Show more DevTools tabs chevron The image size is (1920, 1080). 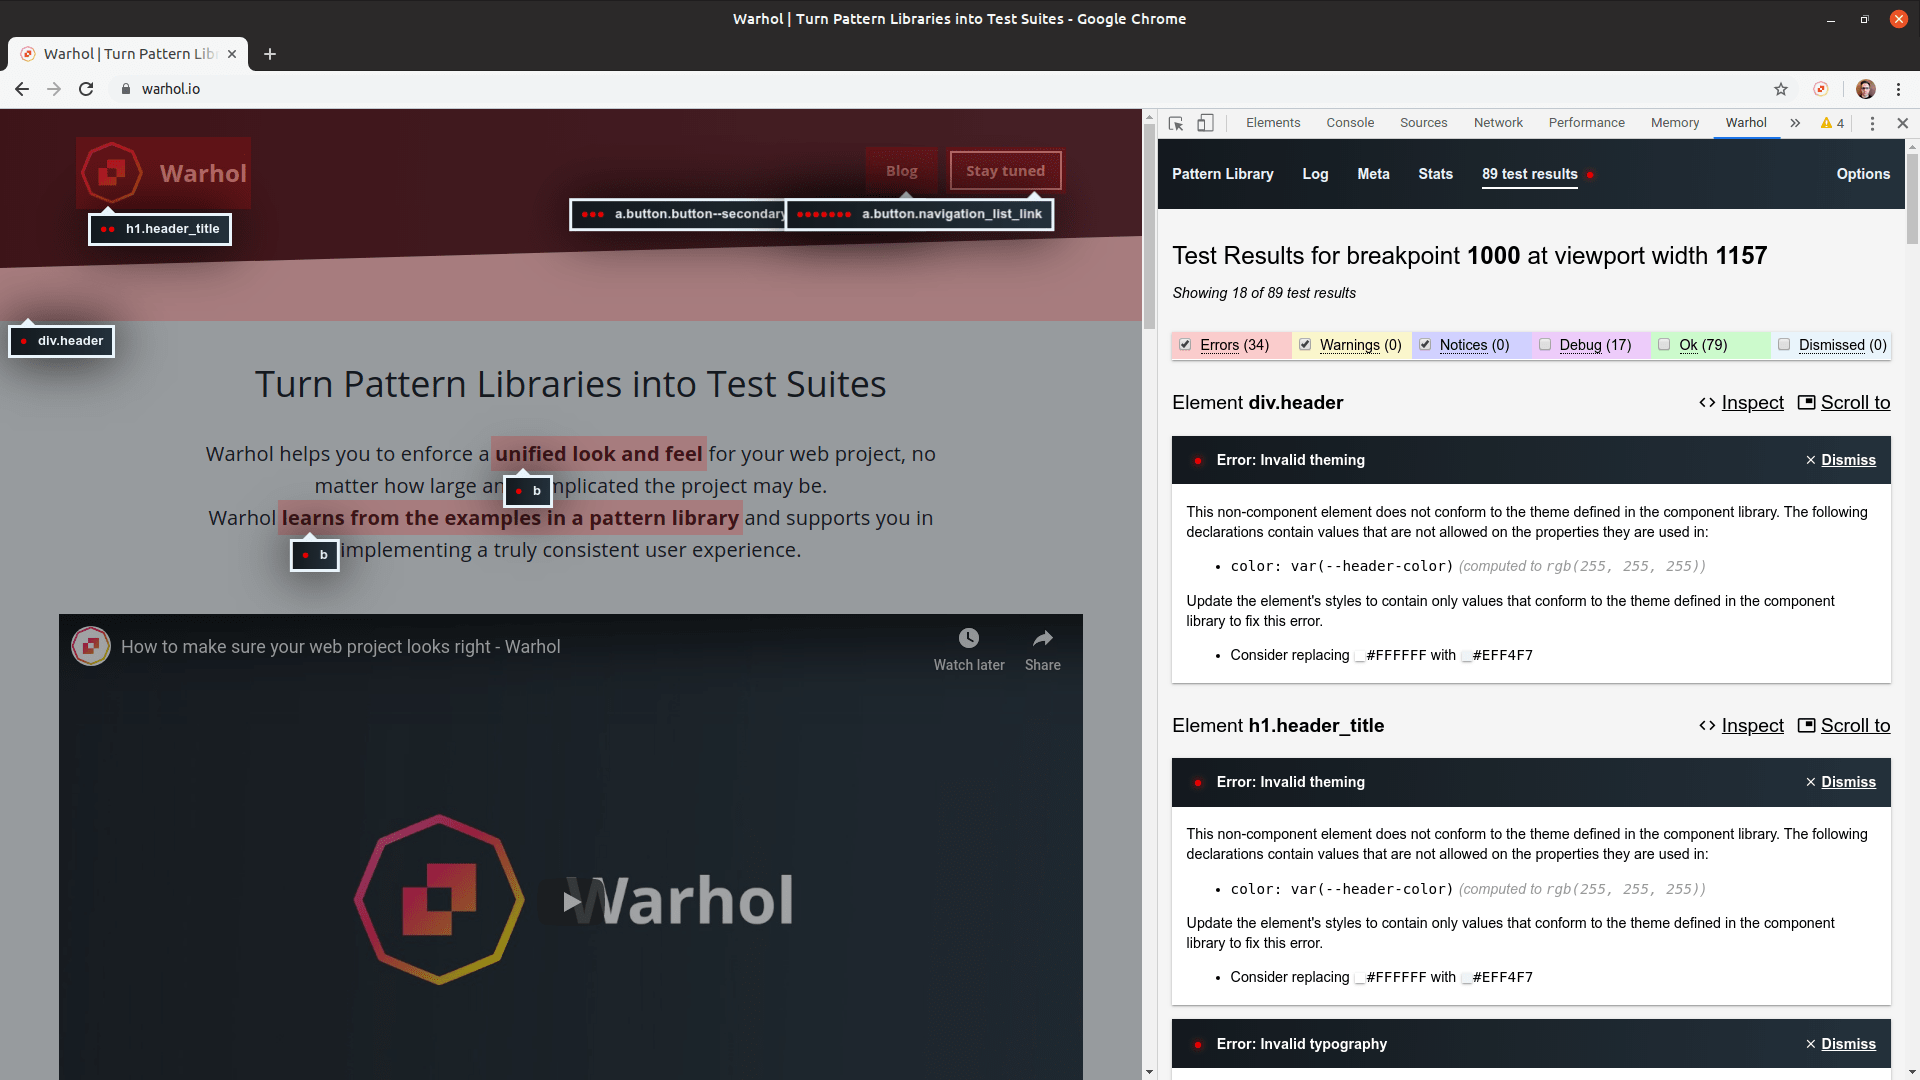(1795, 123)
